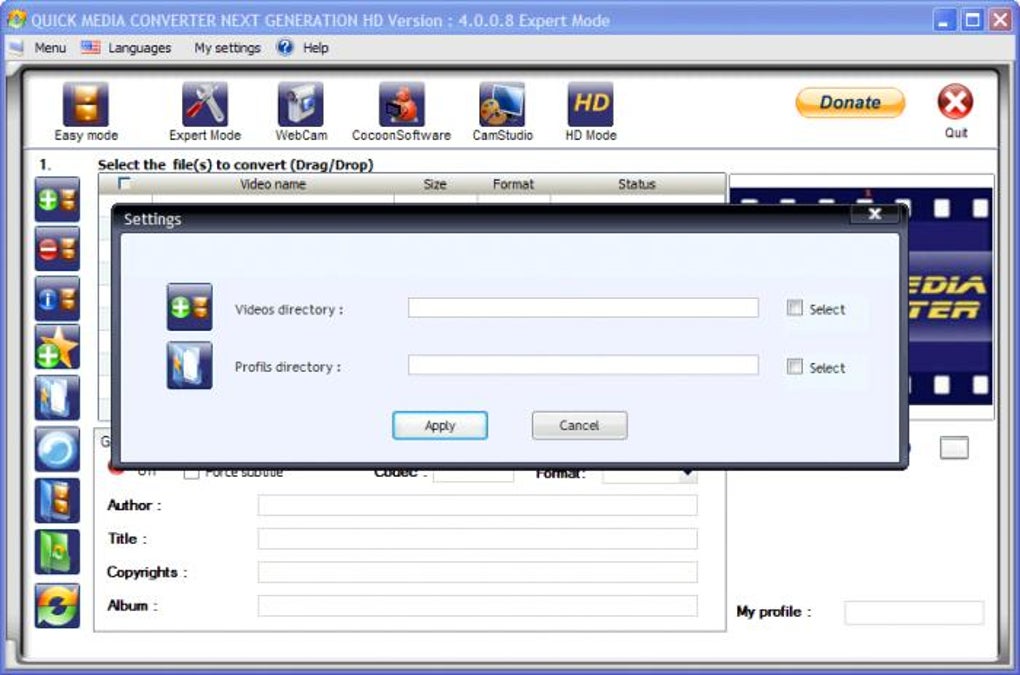Sort by Format column header

tap(513, 184)
